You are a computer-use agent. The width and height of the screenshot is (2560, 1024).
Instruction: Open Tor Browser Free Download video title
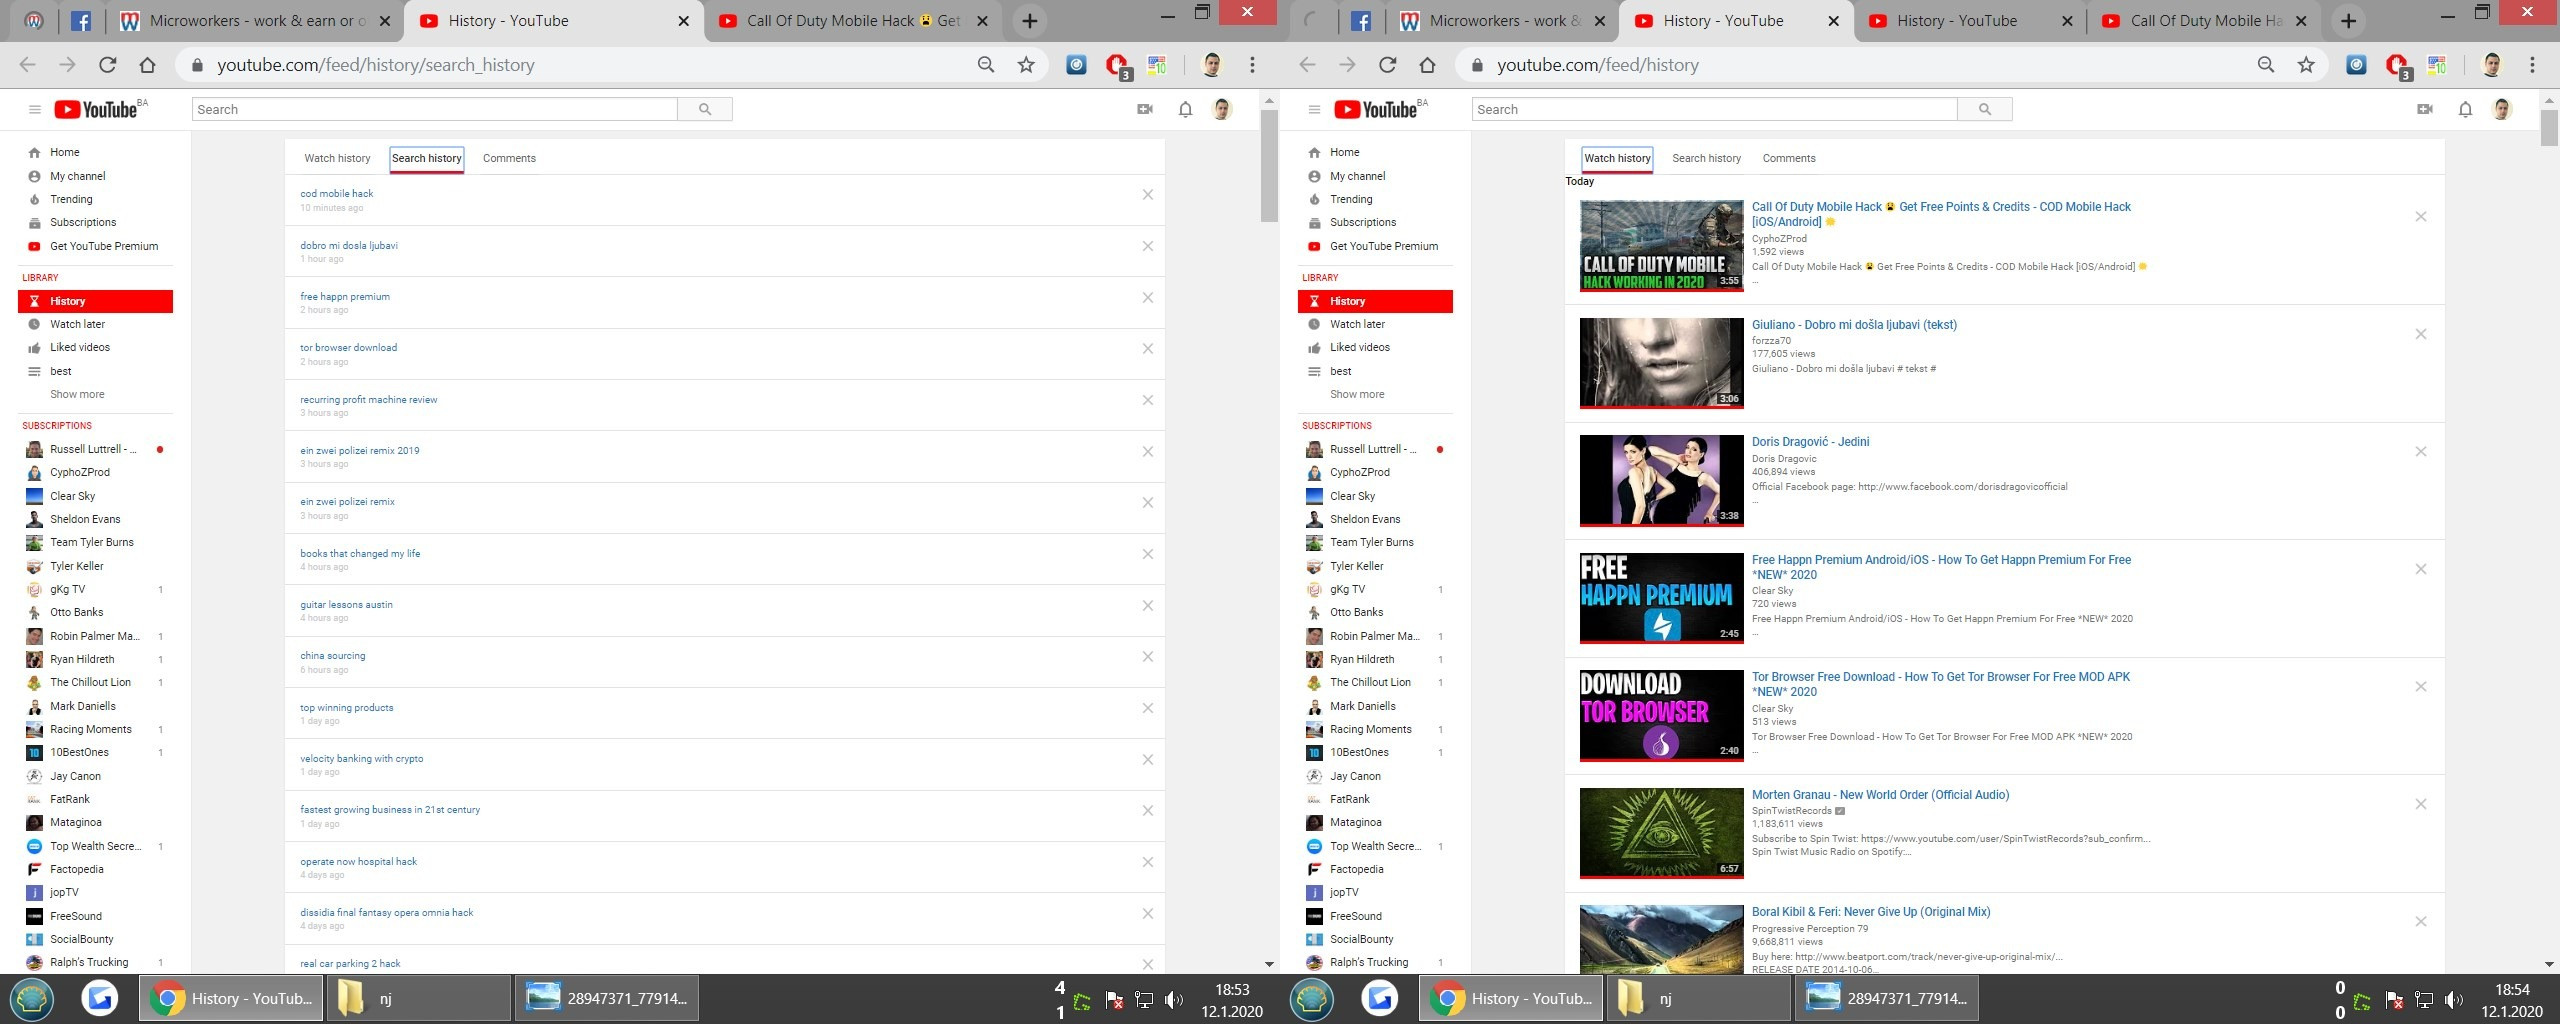pyautogui.click(x=1941, y=684)
